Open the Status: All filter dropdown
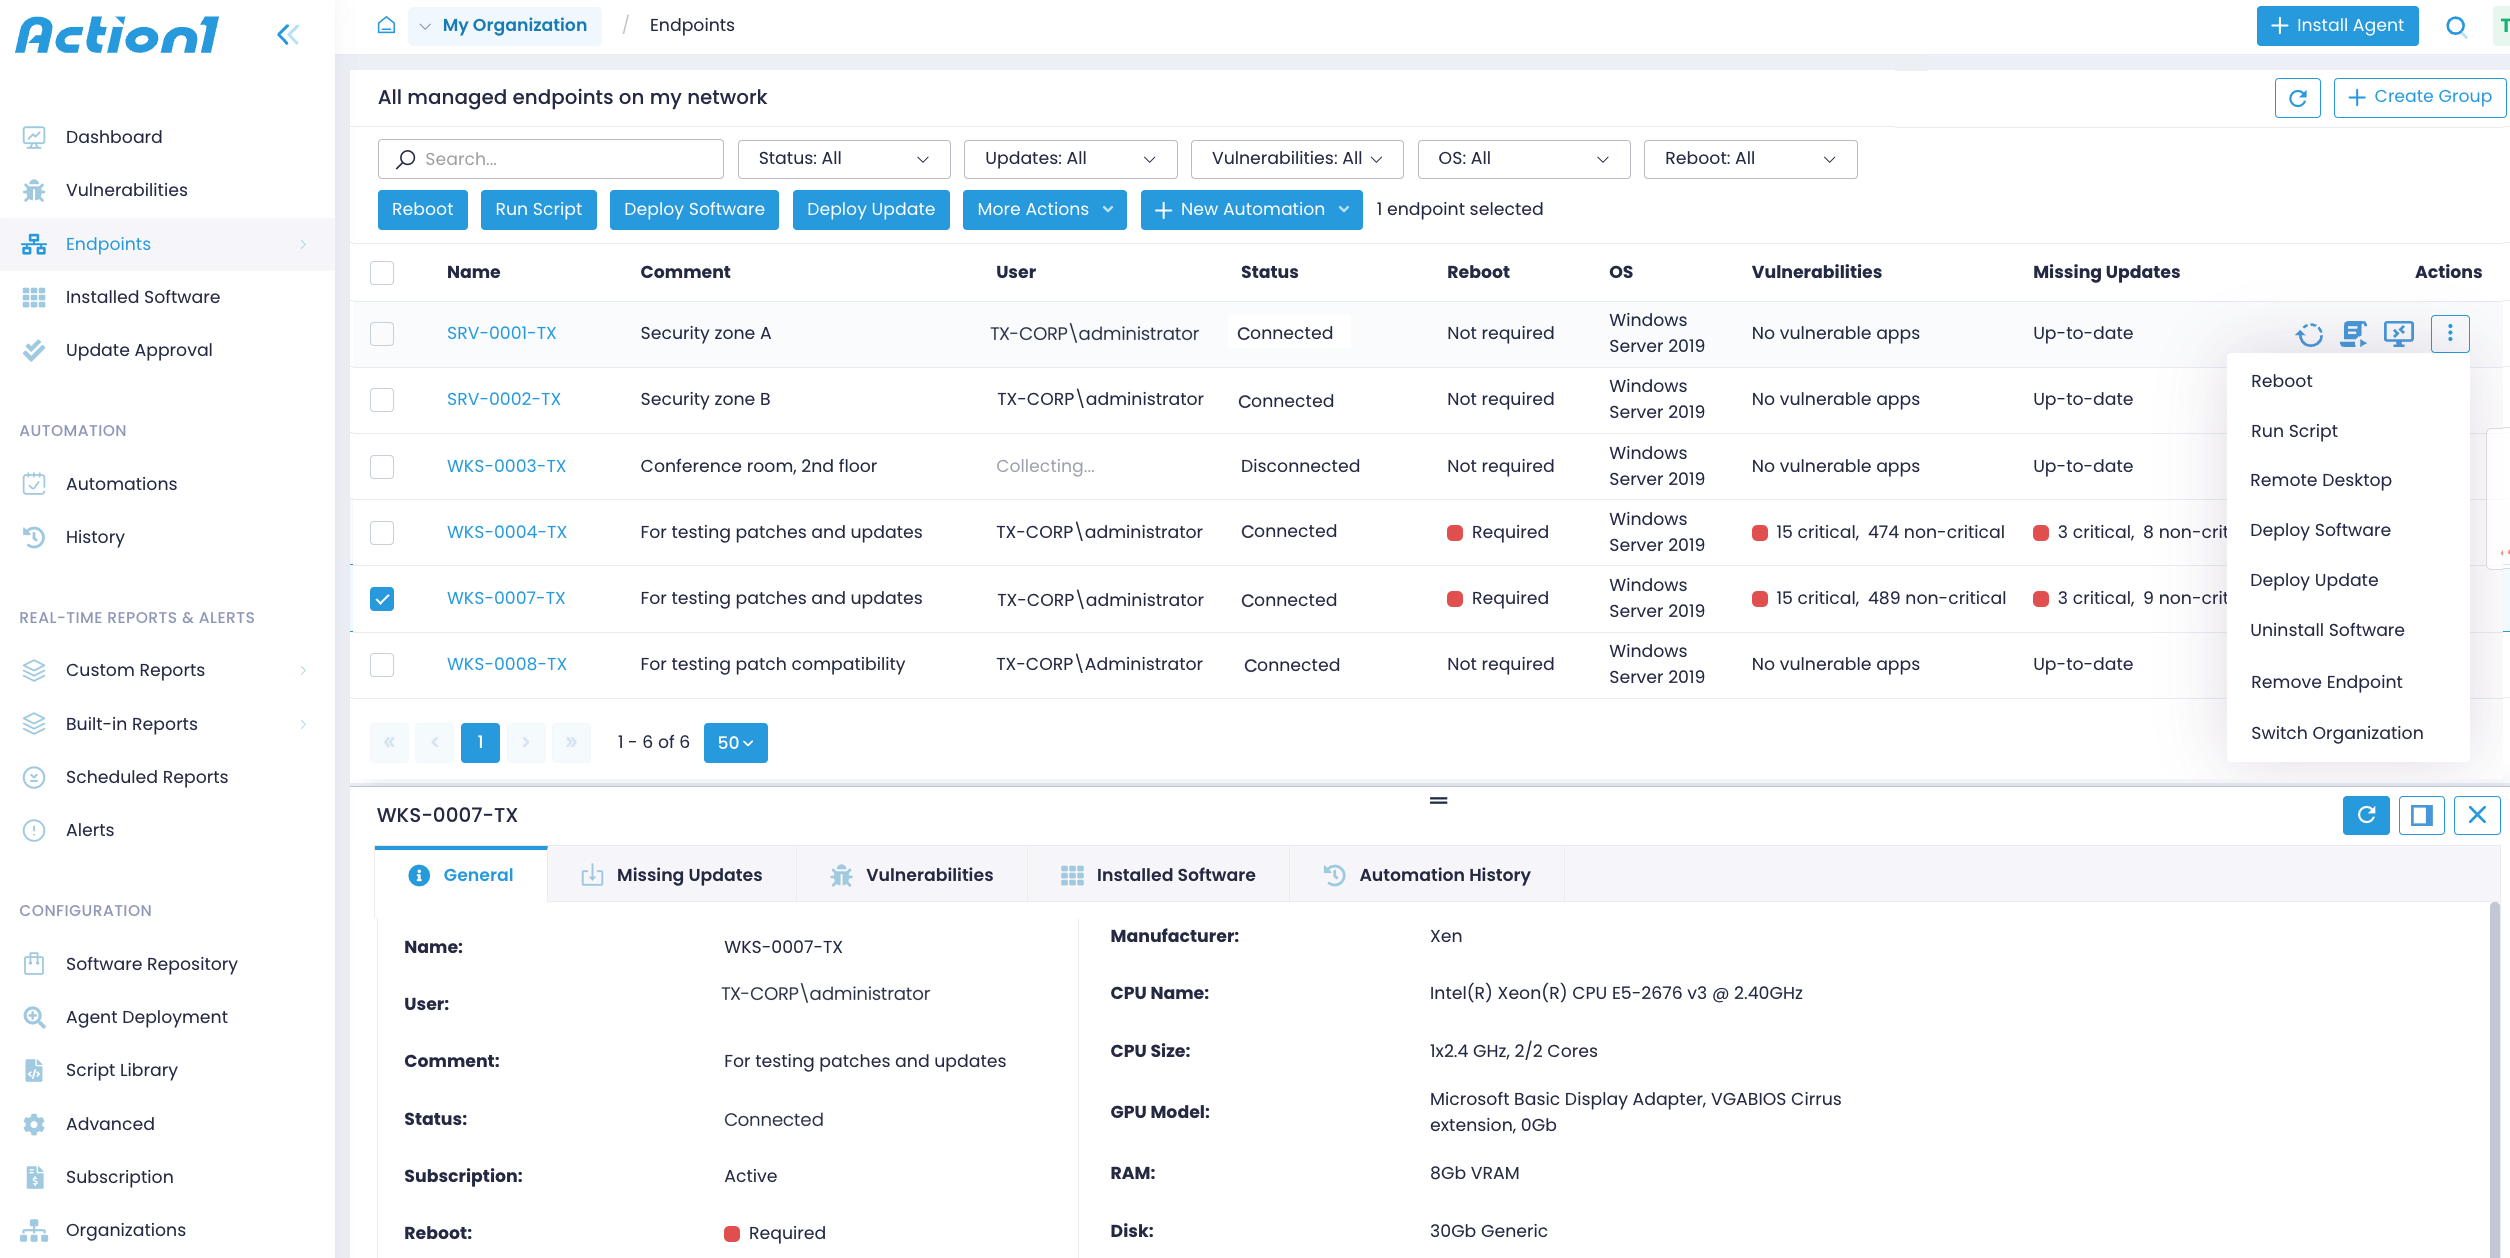The image size is (2510, 1258). (843, 158)
